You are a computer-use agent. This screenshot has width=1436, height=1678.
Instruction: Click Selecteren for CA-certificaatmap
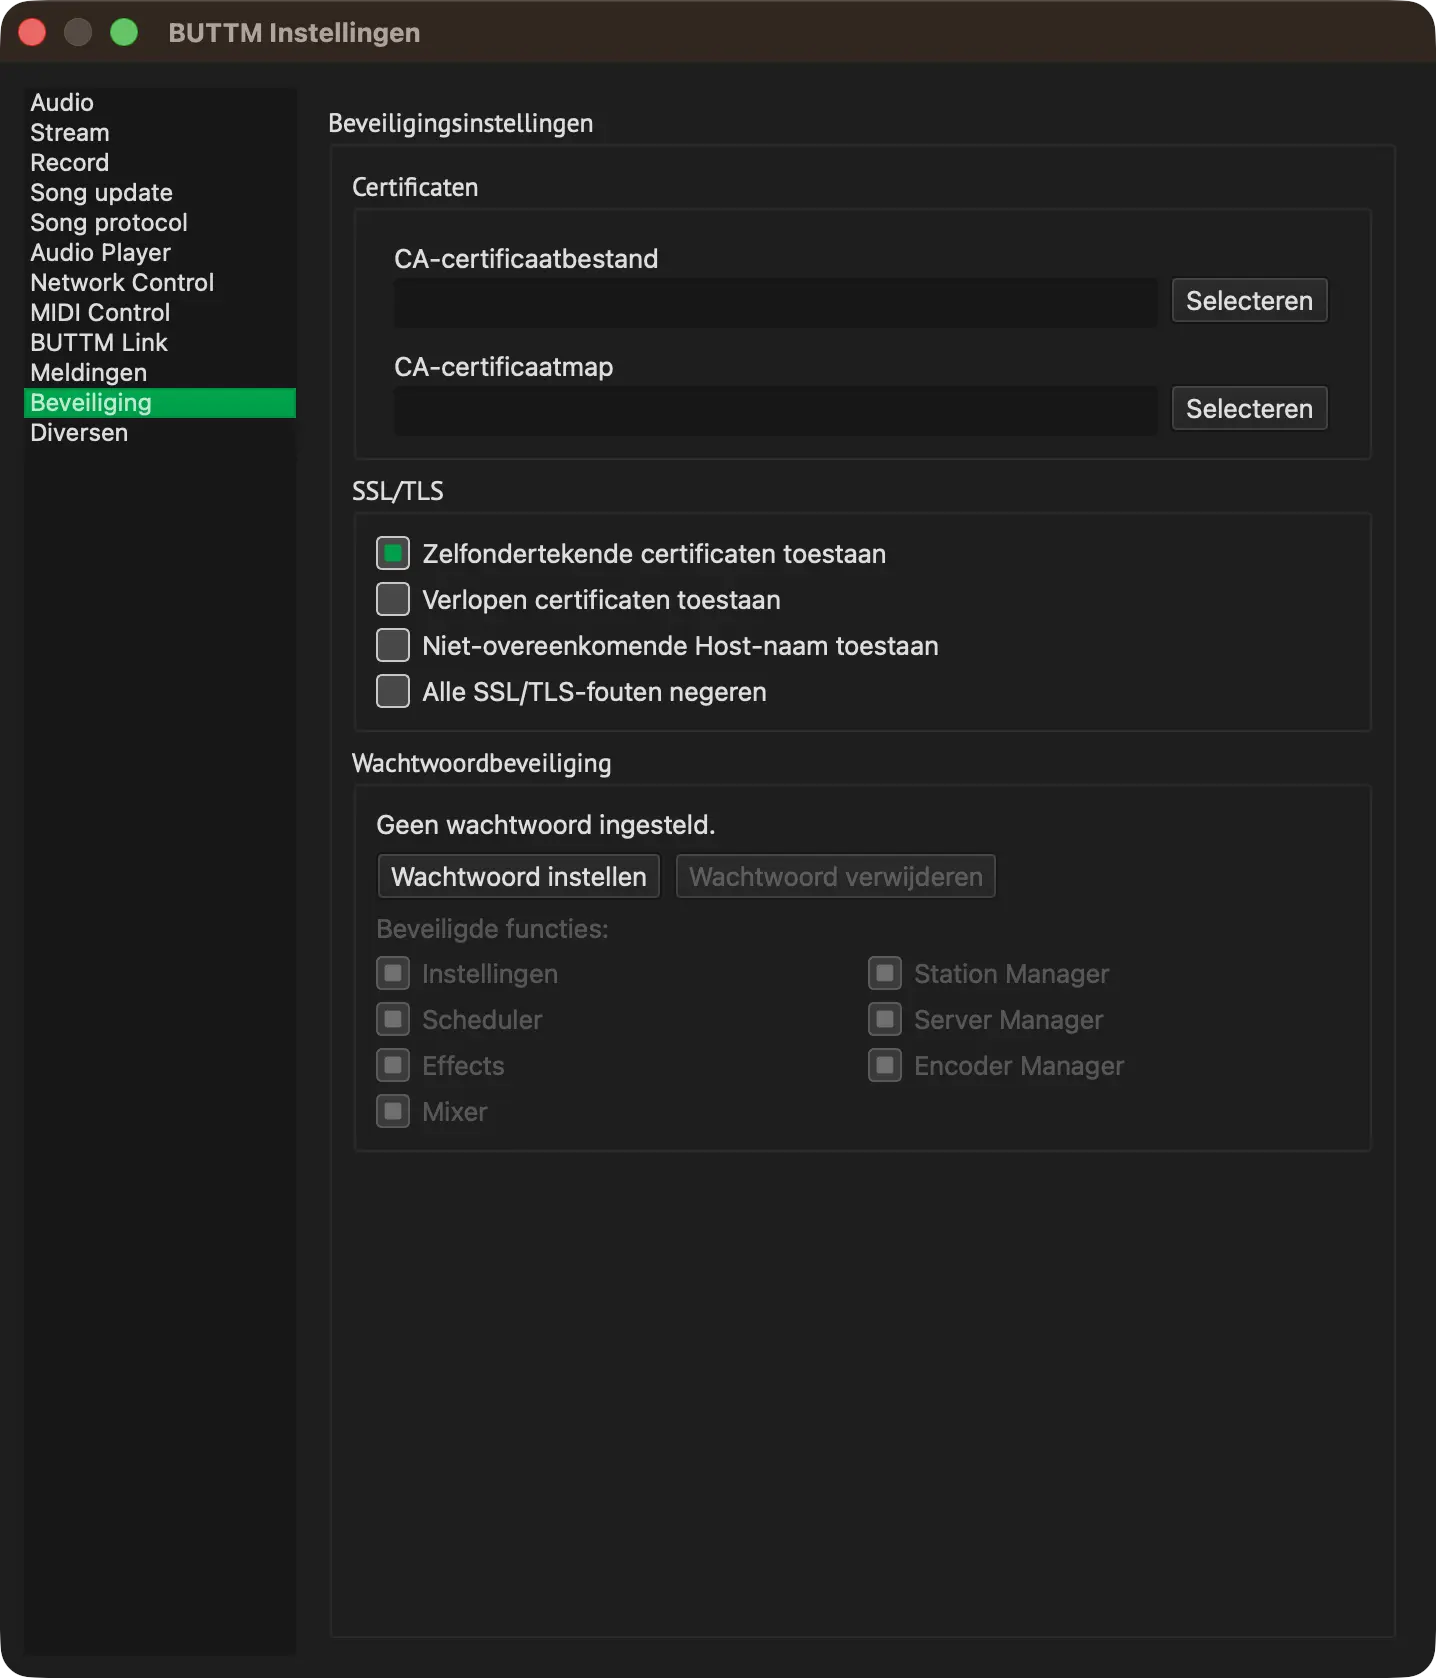(1249, 409)
